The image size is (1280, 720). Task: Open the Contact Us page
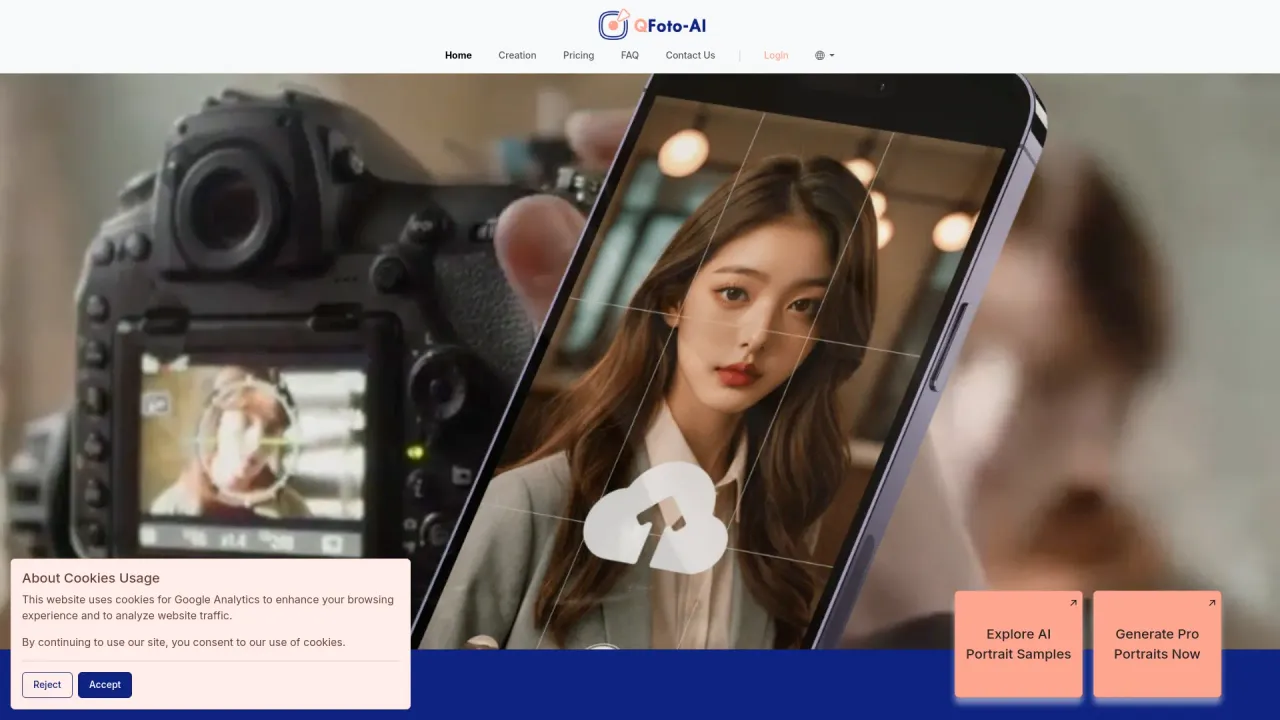[x=690, y=55]
